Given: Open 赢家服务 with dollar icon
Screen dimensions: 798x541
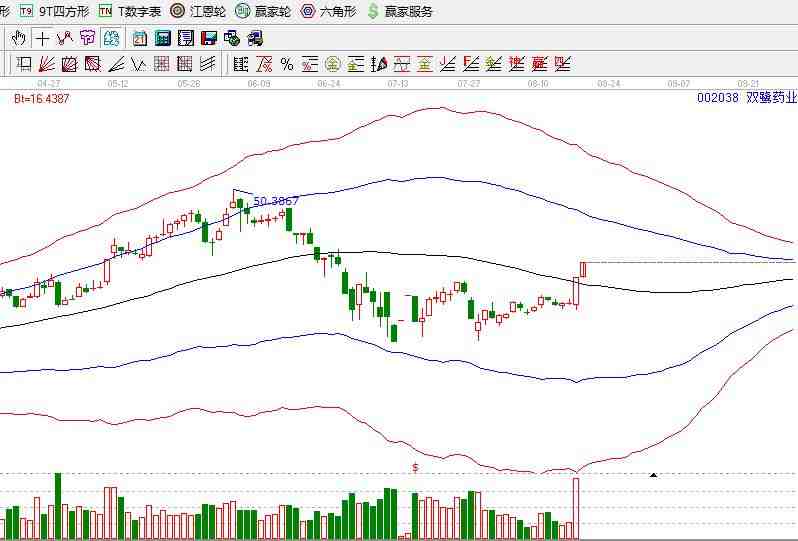Looking at the screenshot, I should click(x=400, y=11).
